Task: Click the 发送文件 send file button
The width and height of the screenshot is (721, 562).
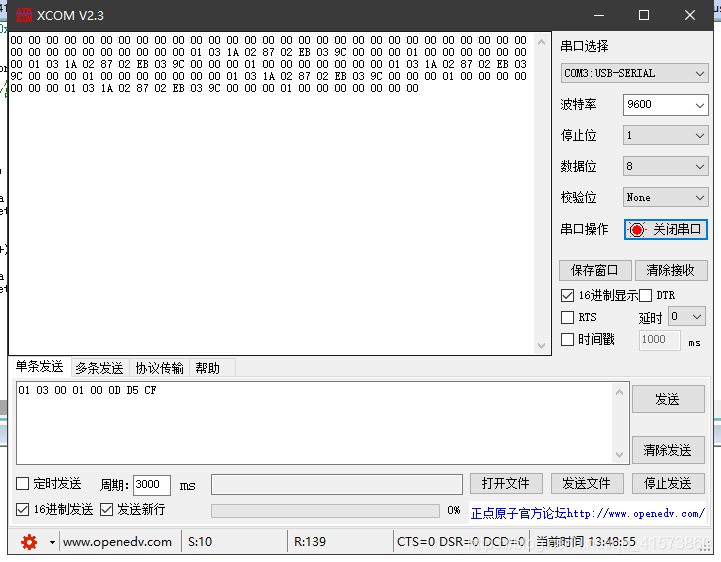Action: click(x=587, y=483)
